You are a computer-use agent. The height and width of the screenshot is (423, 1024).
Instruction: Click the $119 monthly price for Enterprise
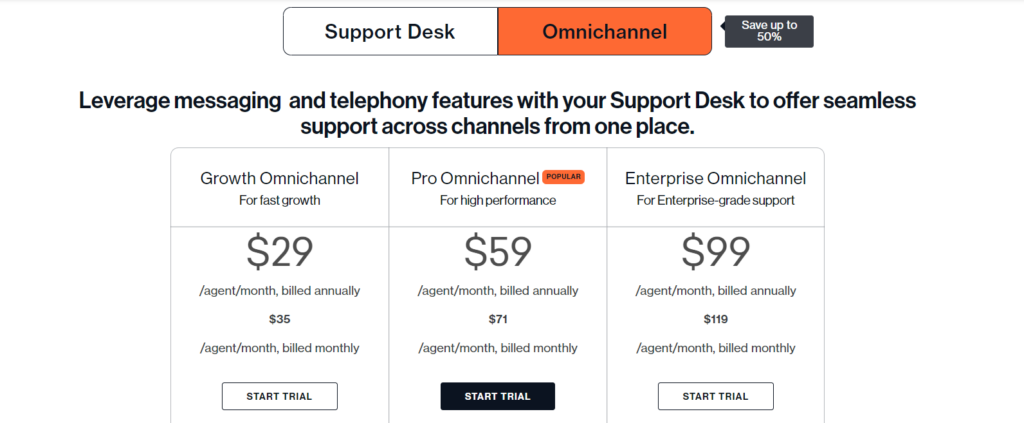point(715,320)
